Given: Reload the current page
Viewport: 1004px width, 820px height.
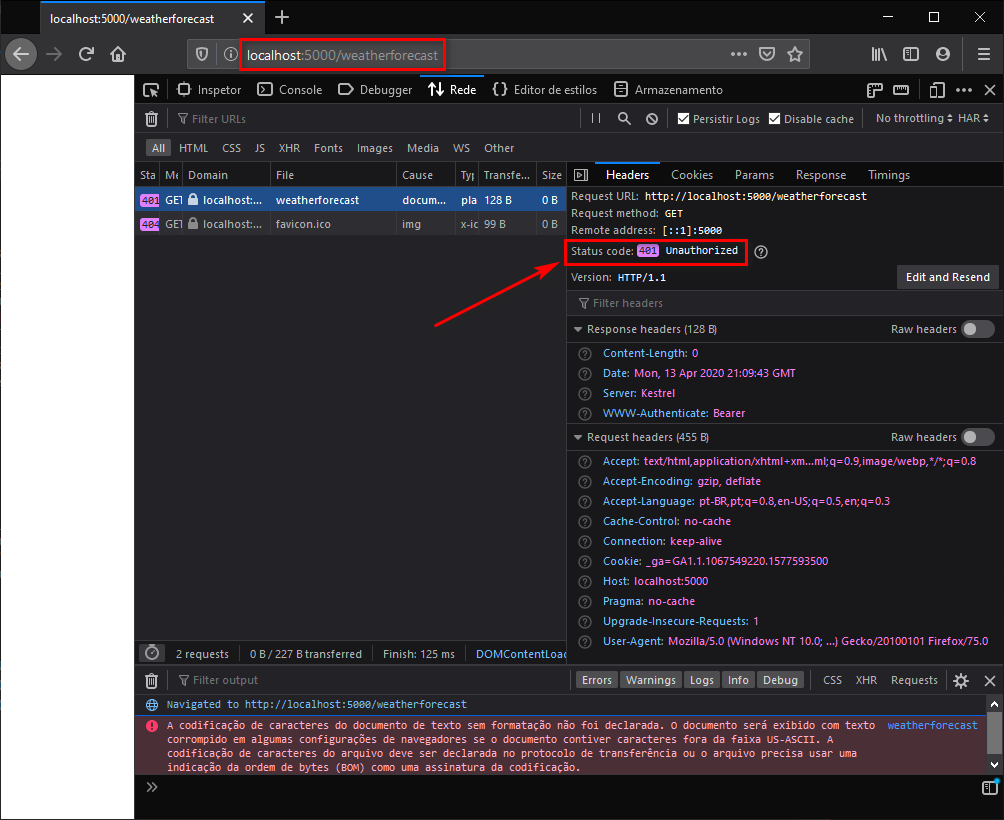Looking at the screenshot, I should point(87,54).
